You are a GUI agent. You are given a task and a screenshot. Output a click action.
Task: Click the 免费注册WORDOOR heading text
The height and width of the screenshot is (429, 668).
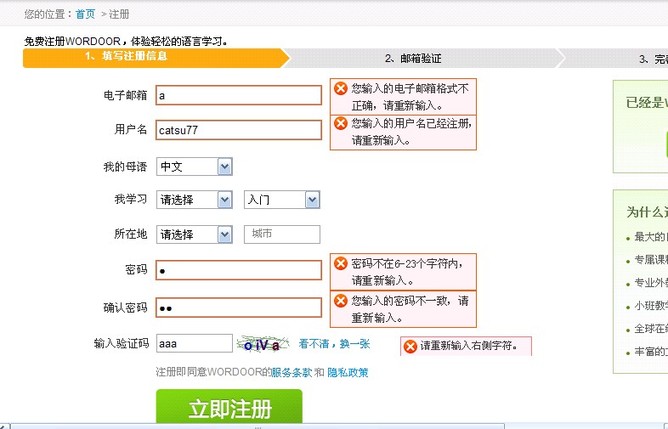(x=126, y=41)
